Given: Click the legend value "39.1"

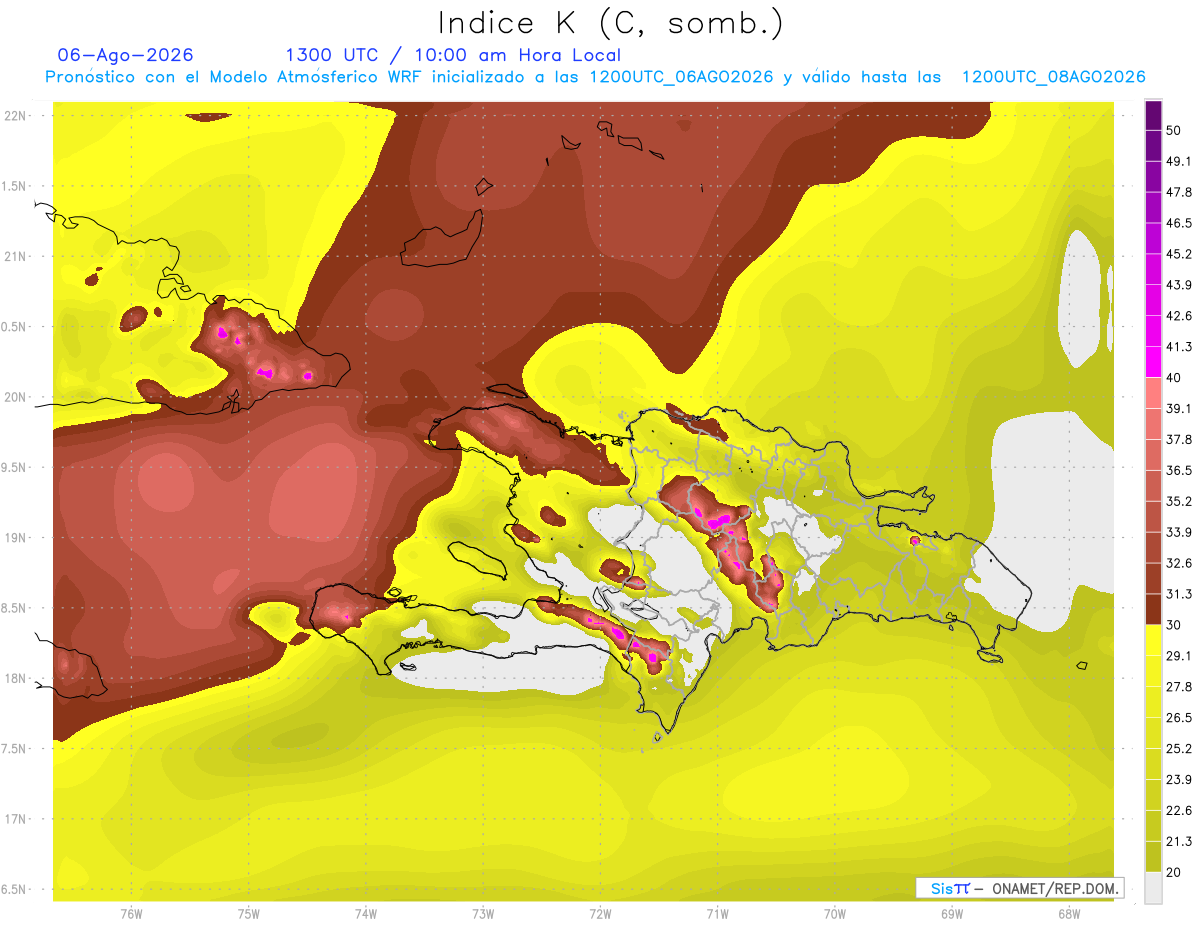Looking at the screenshot, I should 1178,408.
